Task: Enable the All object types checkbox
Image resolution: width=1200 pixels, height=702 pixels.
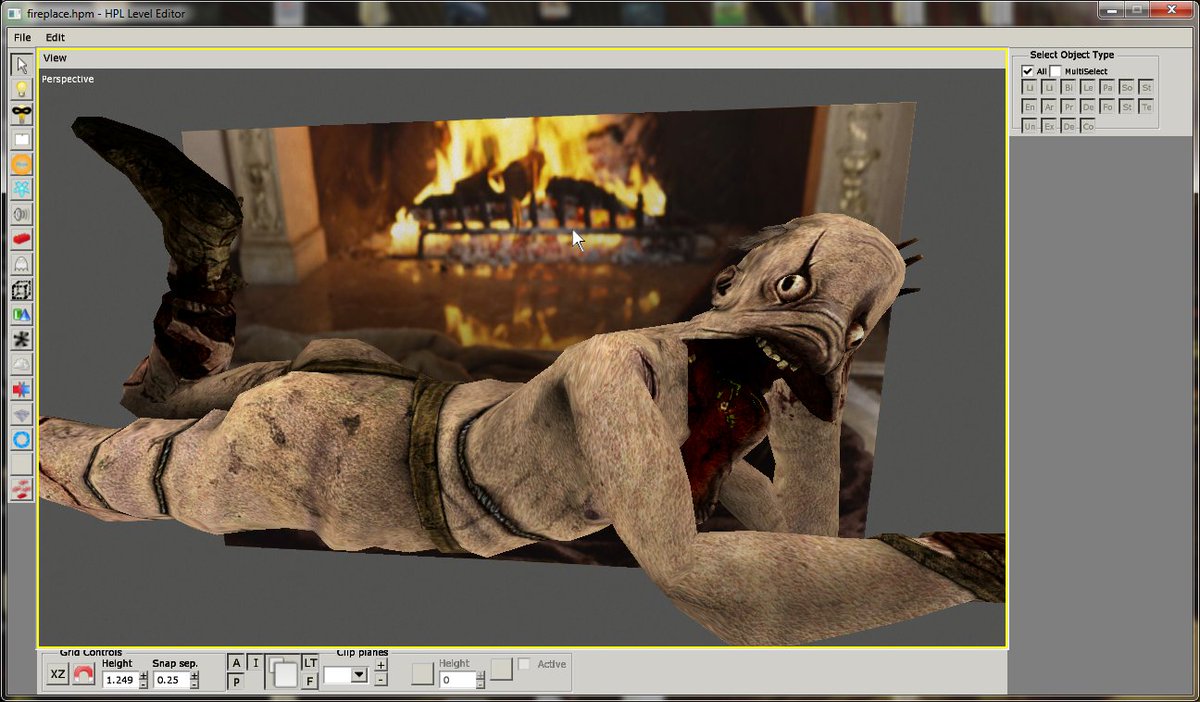Action: [x=1027, y=72]
